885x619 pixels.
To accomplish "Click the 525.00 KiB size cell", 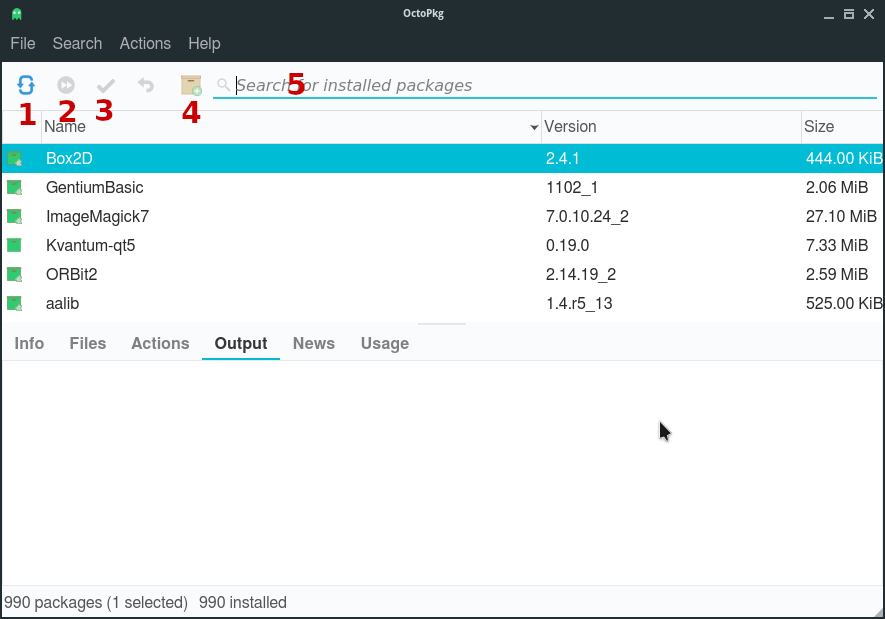I will point(844,304).
